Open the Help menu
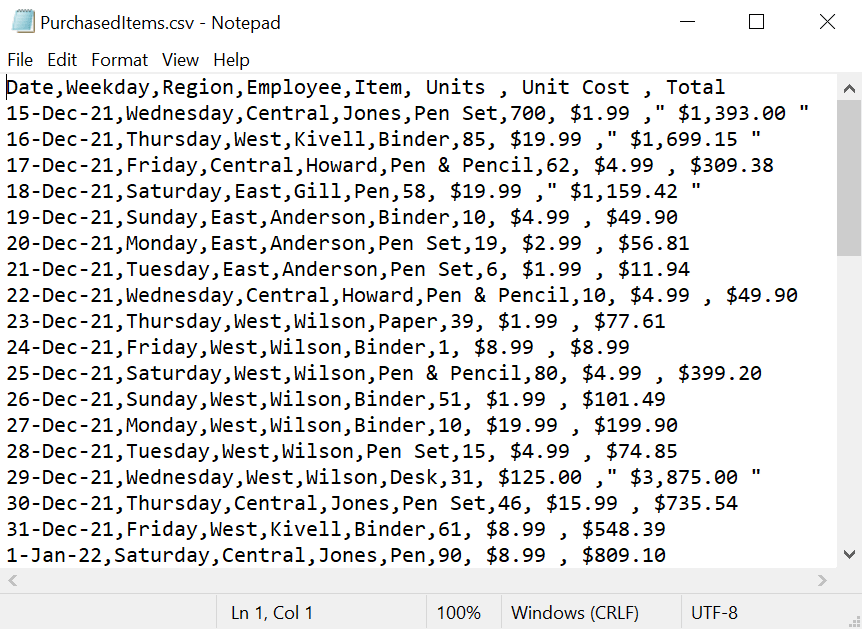This screenshot has height=629, width=862. [x=231, y=59]
